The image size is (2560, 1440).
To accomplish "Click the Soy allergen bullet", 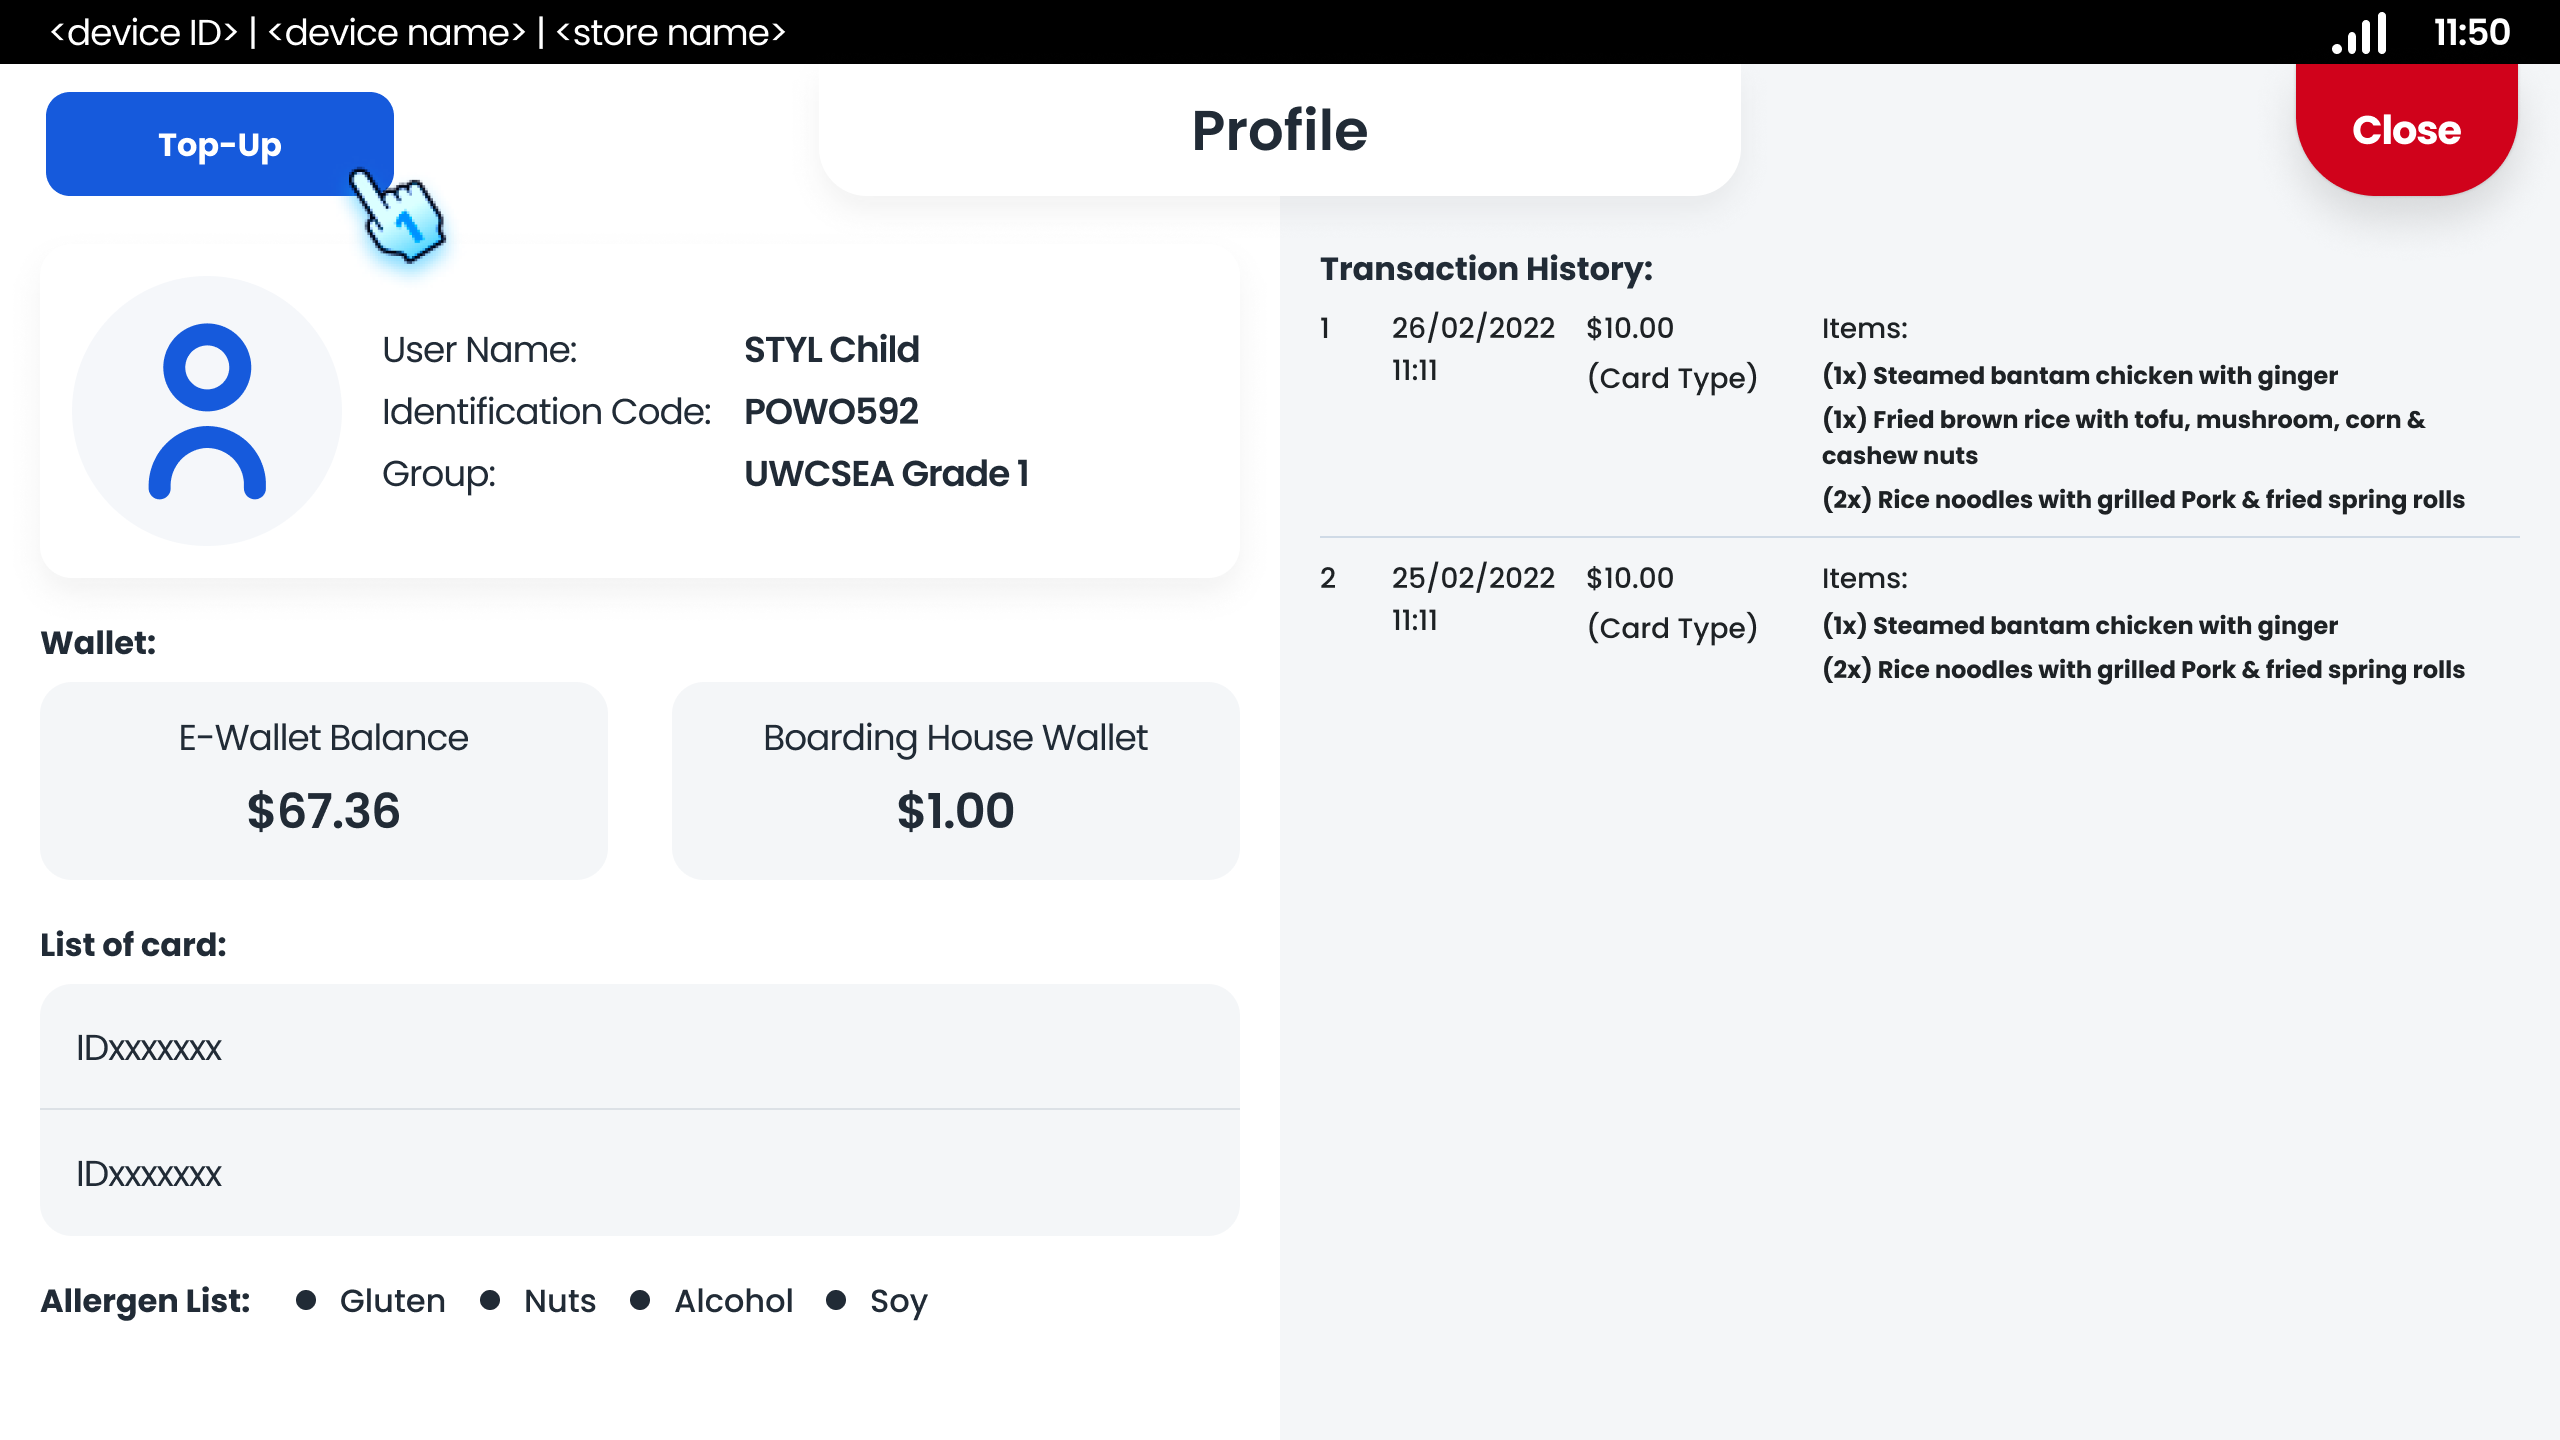I will [x=836, y=1300].
